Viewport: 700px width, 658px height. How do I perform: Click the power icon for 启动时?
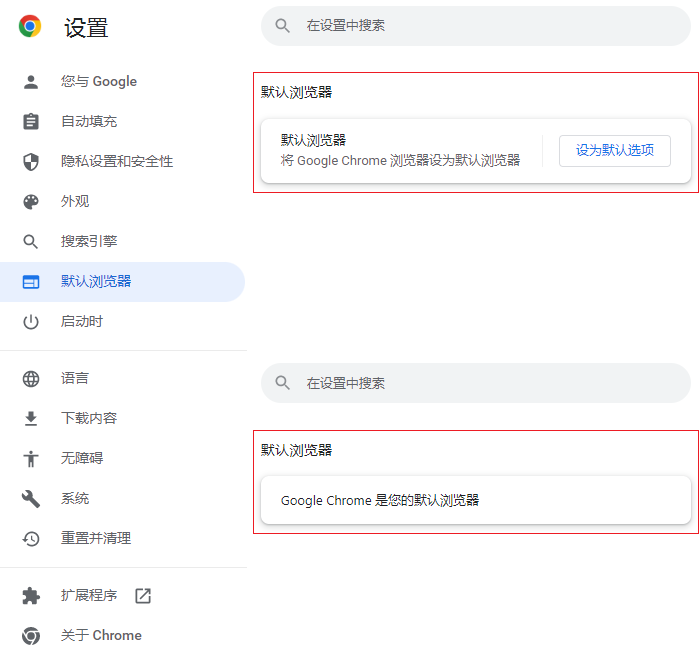tap(31, 322)
